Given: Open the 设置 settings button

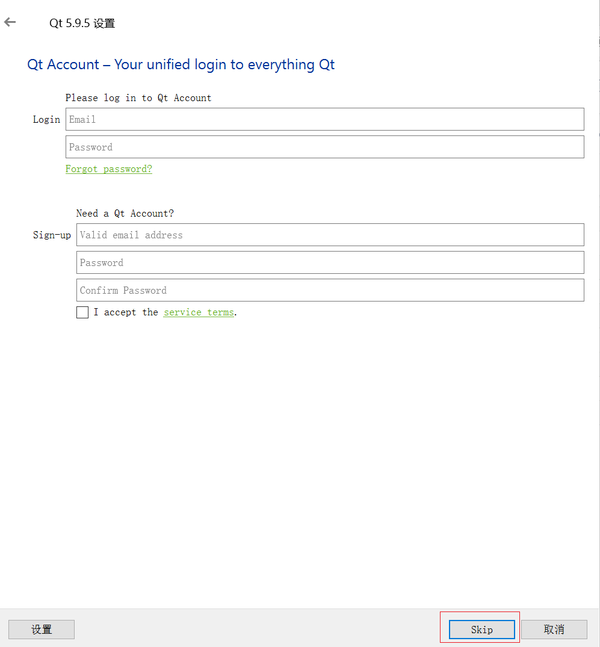Looking at the screenshot, I should pos(41,629).
